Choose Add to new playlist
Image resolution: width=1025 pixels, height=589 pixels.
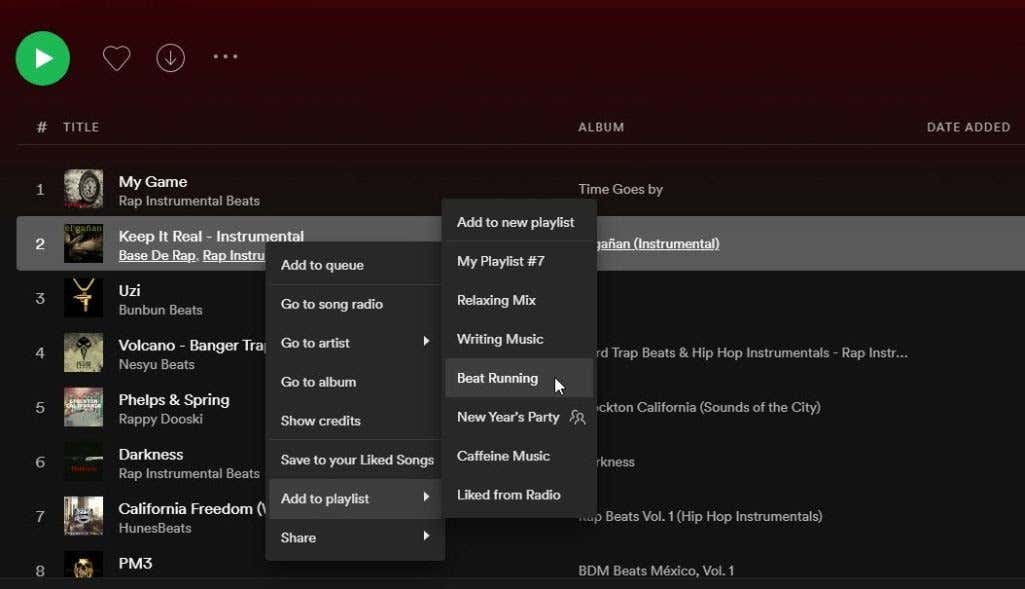(515, 222)
